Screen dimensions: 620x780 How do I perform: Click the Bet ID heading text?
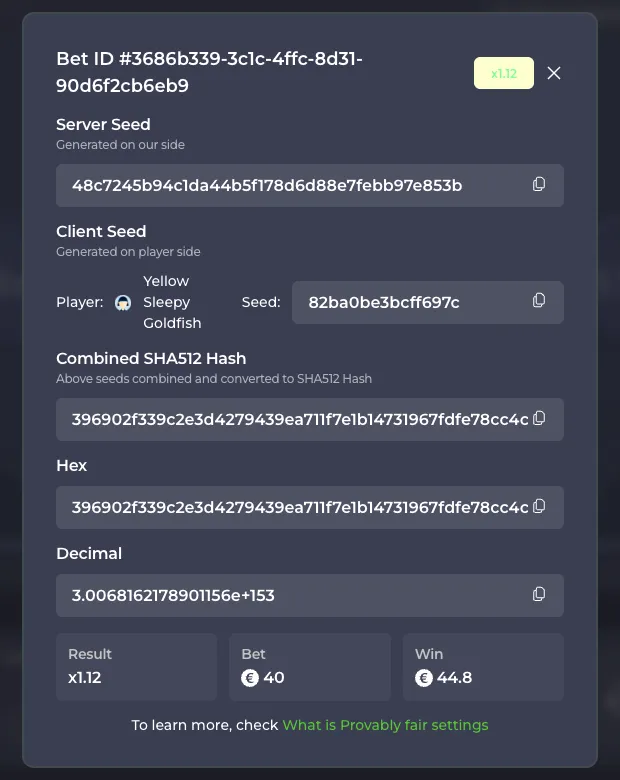(209, 72)
